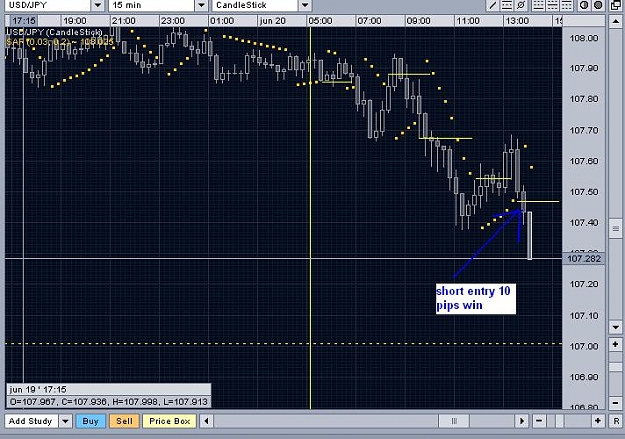Click the fully shaded circle icon
The height and width of the screenshot is (439, 625).
[x=597, y=5]
